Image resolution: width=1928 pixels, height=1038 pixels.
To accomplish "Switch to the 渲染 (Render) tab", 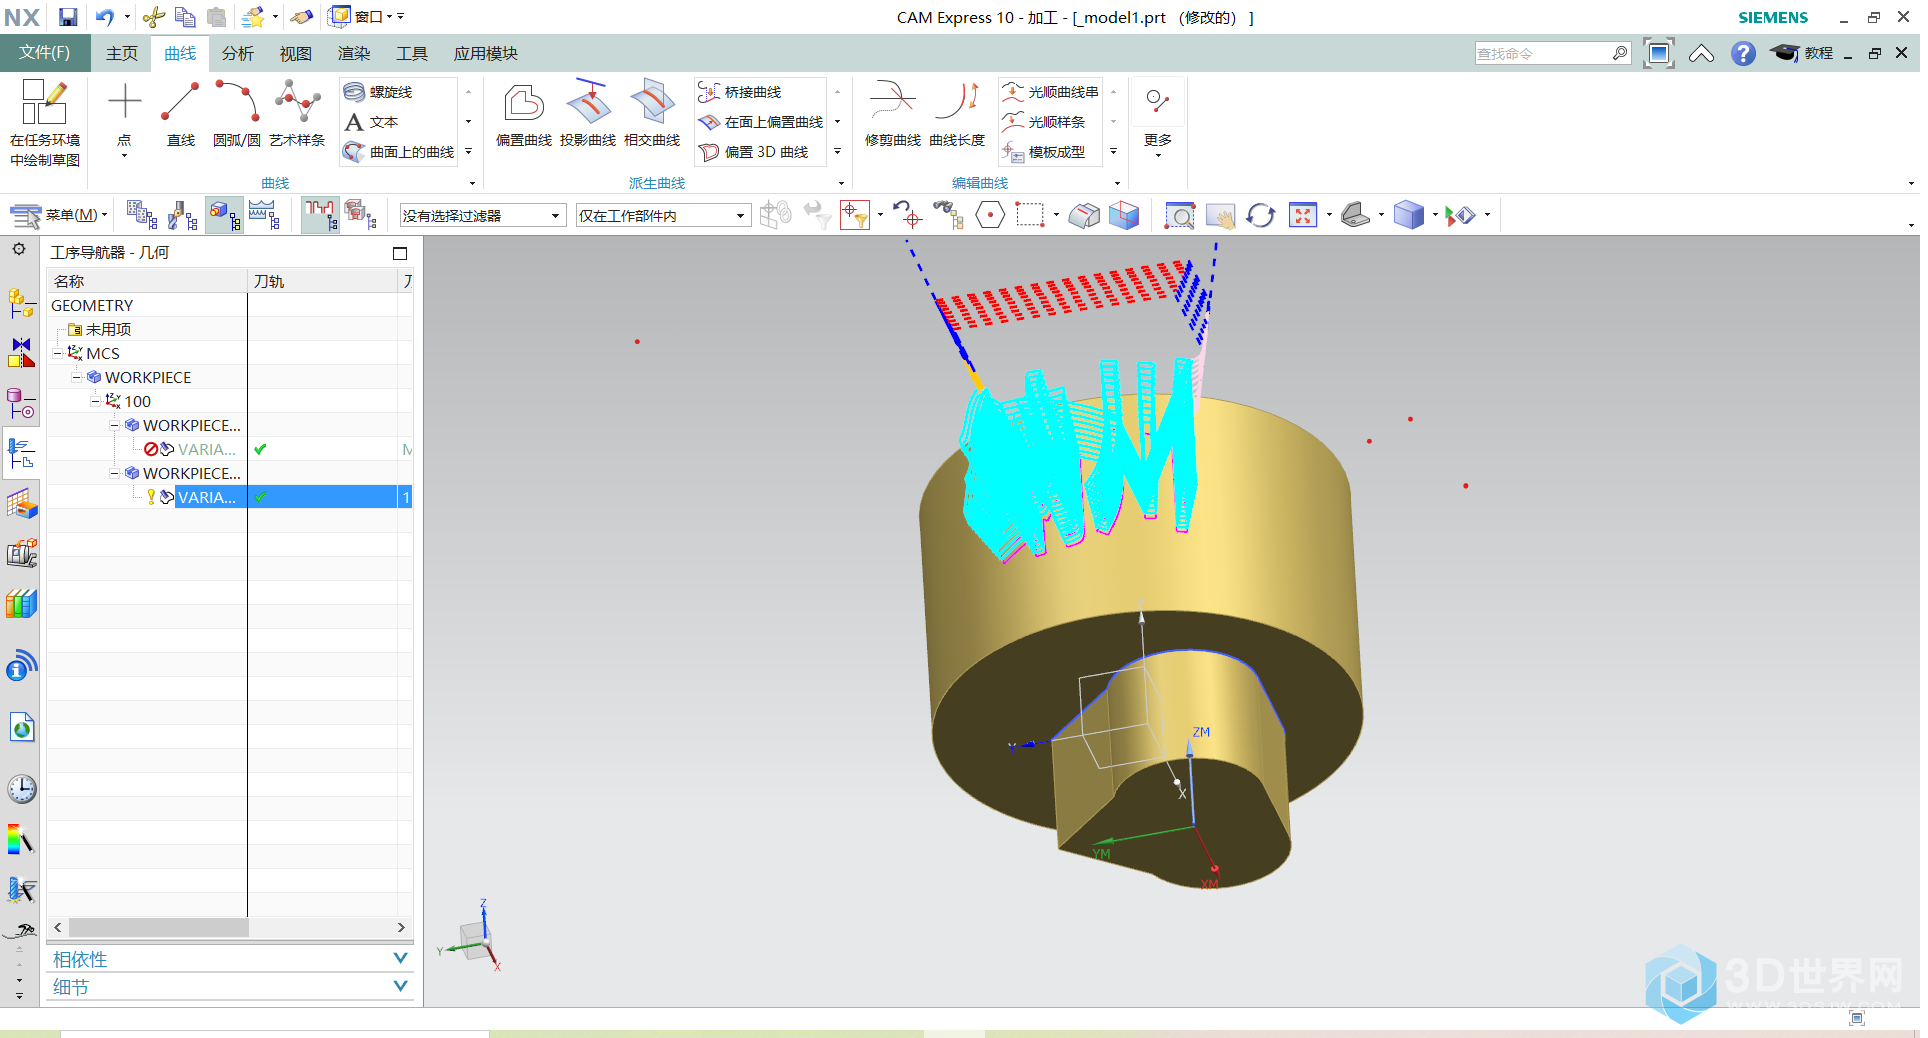I will point(354,53).
